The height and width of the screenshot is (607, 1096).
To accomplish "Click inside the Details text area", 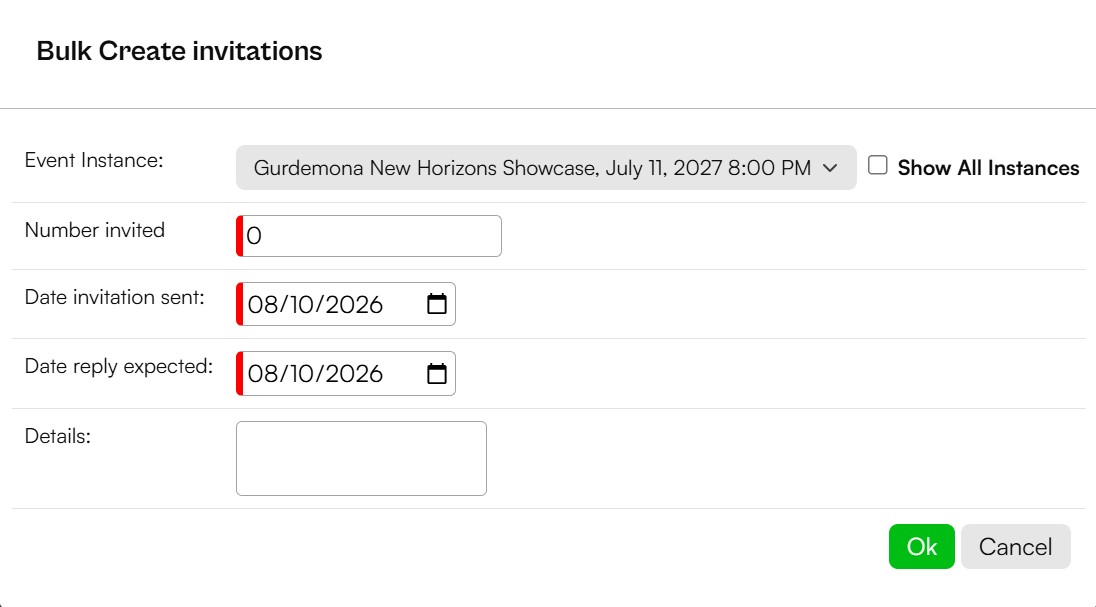I will coord(361,458).
